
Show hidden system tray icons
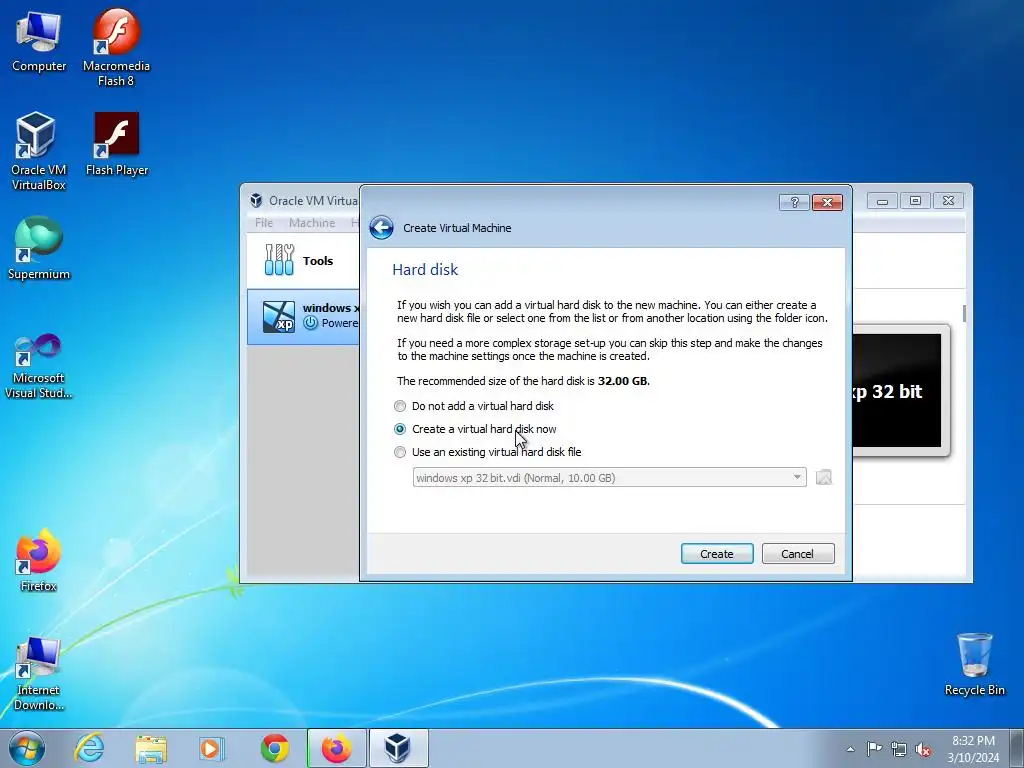pyautogui.click(x=850, y=749)
